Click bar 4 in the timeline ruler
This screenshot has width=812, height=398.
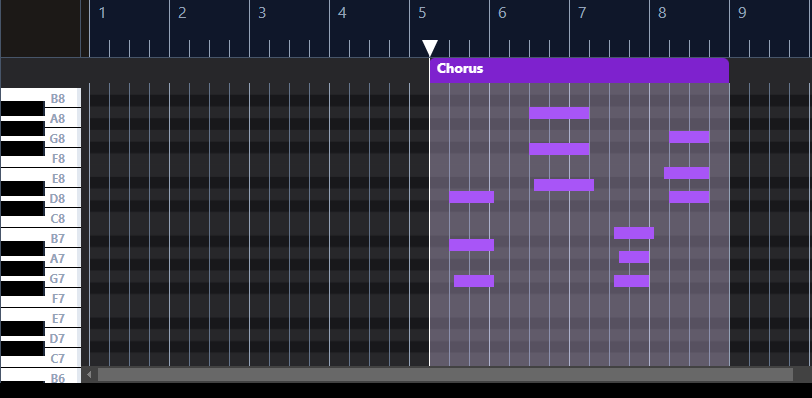pos(342,13)
